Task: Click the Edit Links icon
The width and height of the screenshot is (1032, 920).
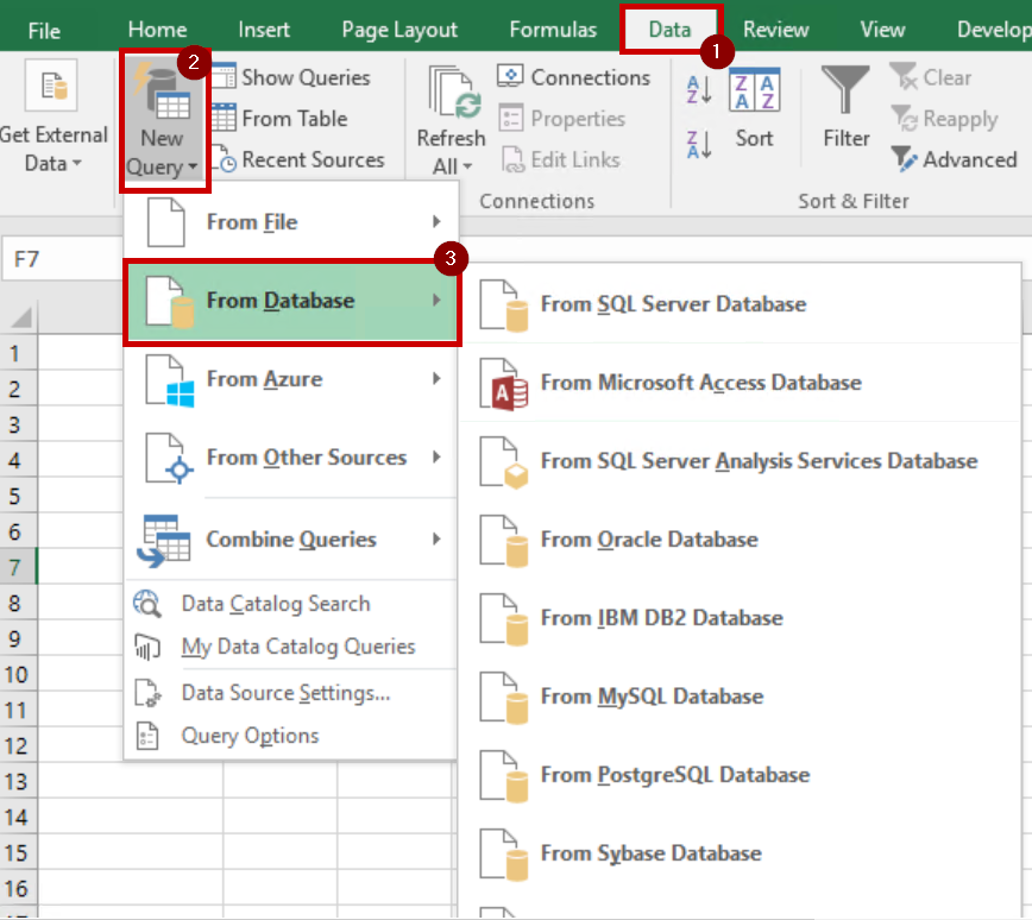Action: 513,160
